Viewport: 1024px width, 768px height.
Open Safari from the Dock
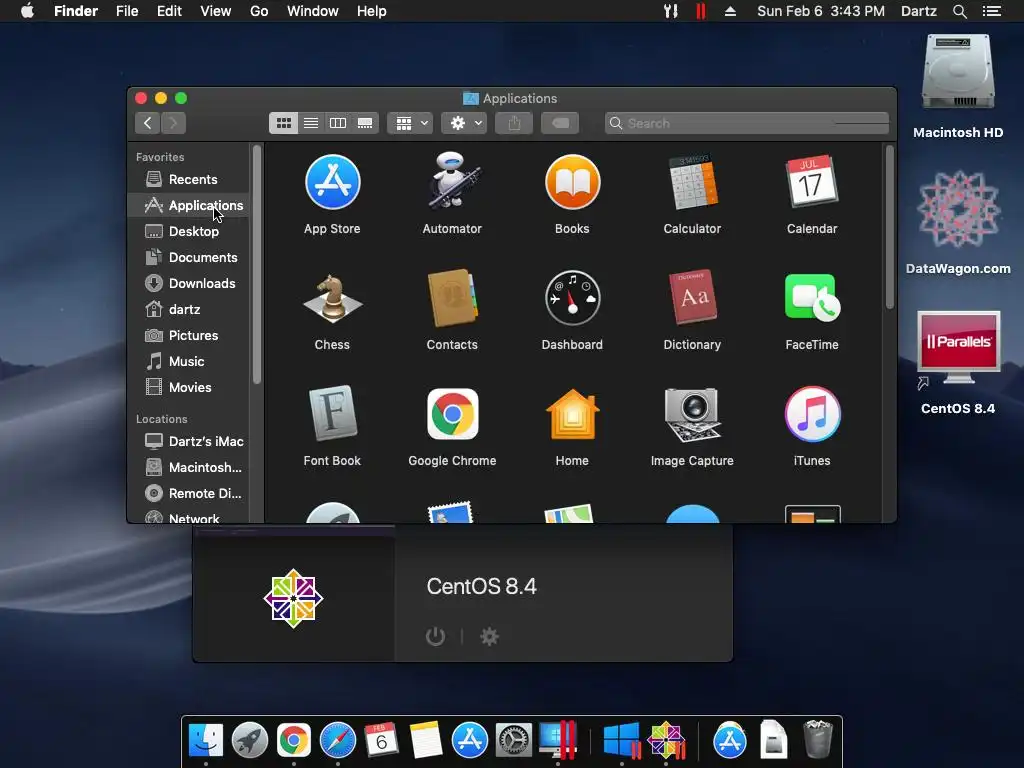point(338,741)
